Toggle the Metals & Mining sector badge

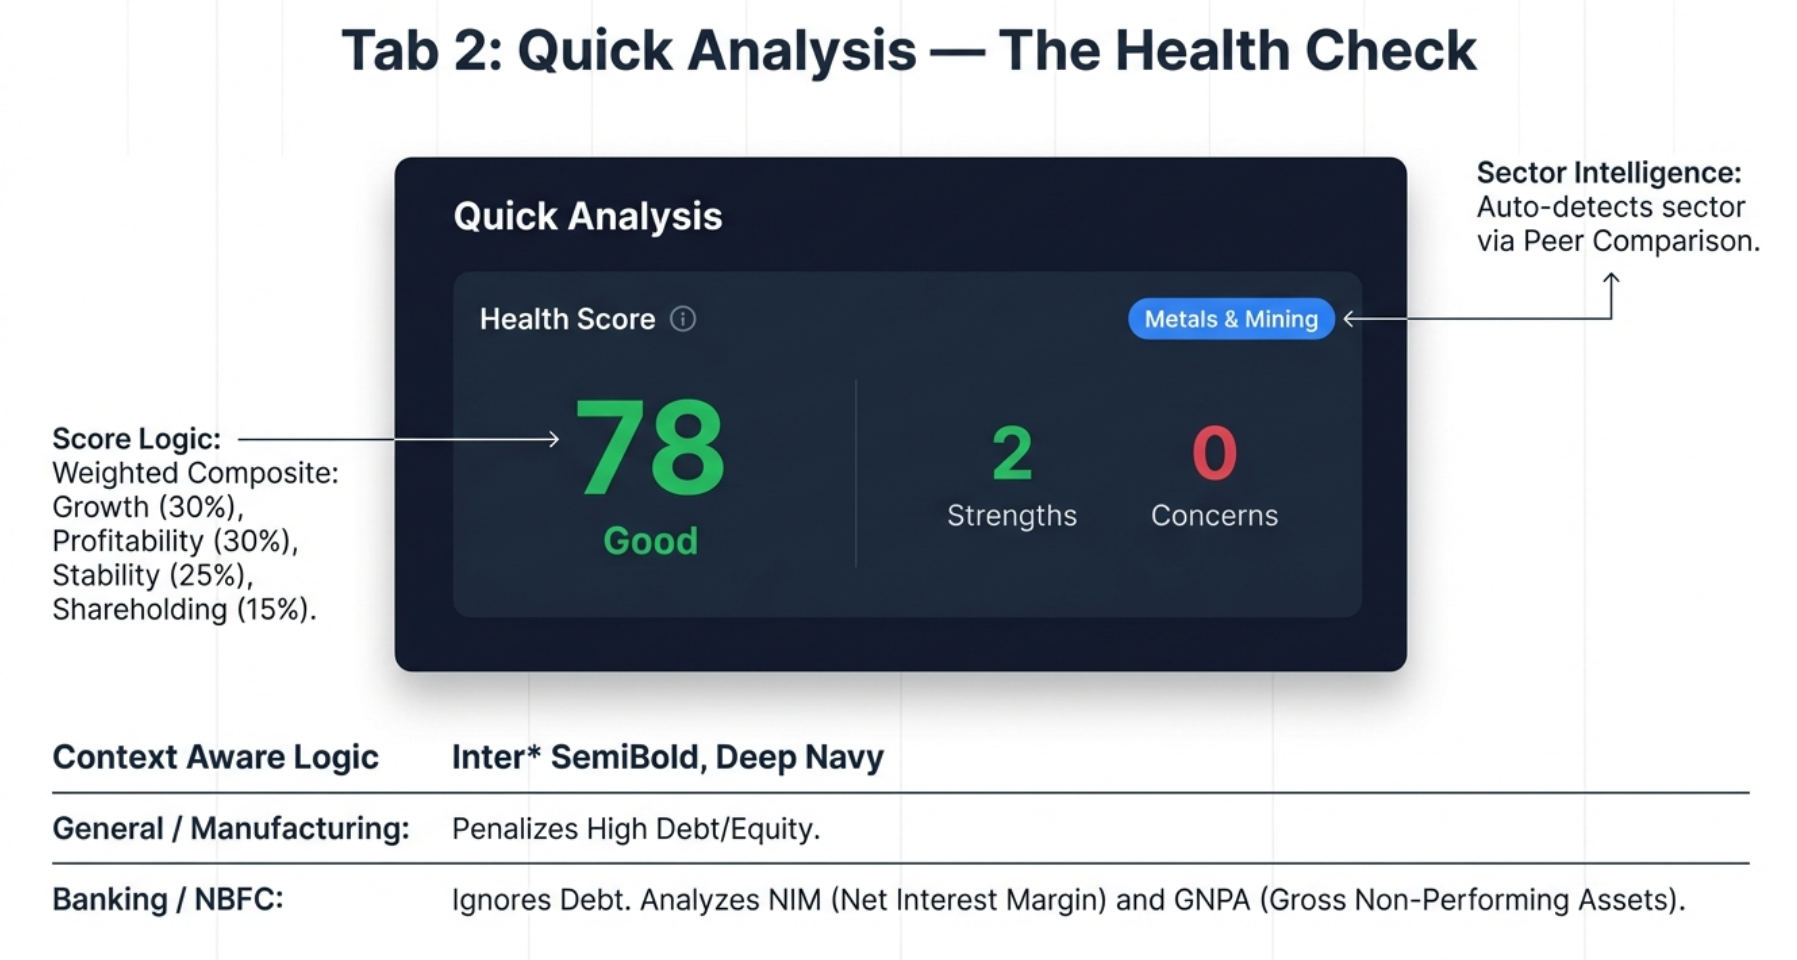point(1230,319)
